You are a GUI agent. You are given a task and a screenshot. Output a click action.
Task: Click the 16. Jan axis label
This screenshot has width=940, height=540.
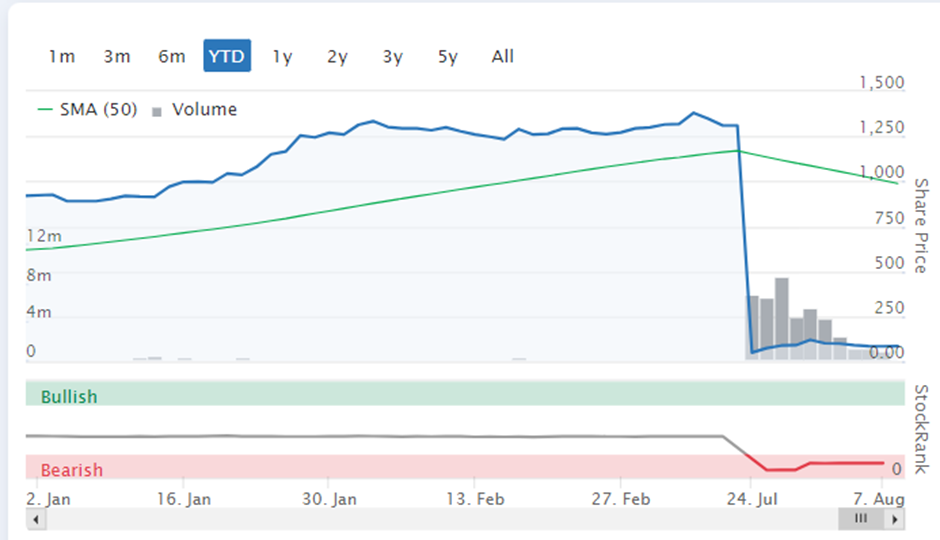[183, 499]
